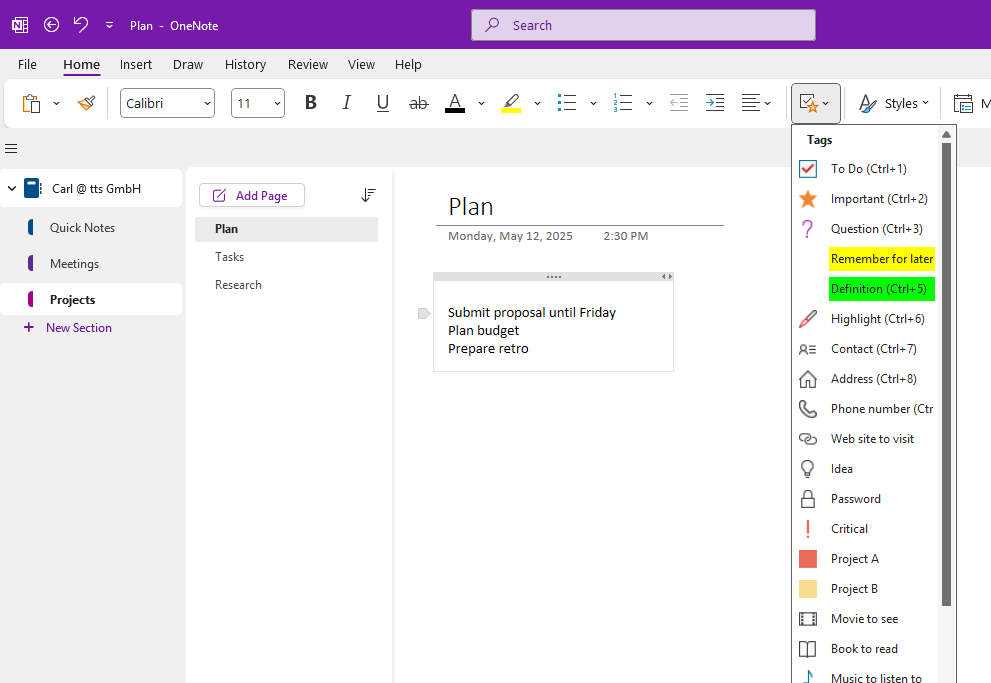Switch to the Review tab
991x683 pixels.
click(x=308, y=64)
